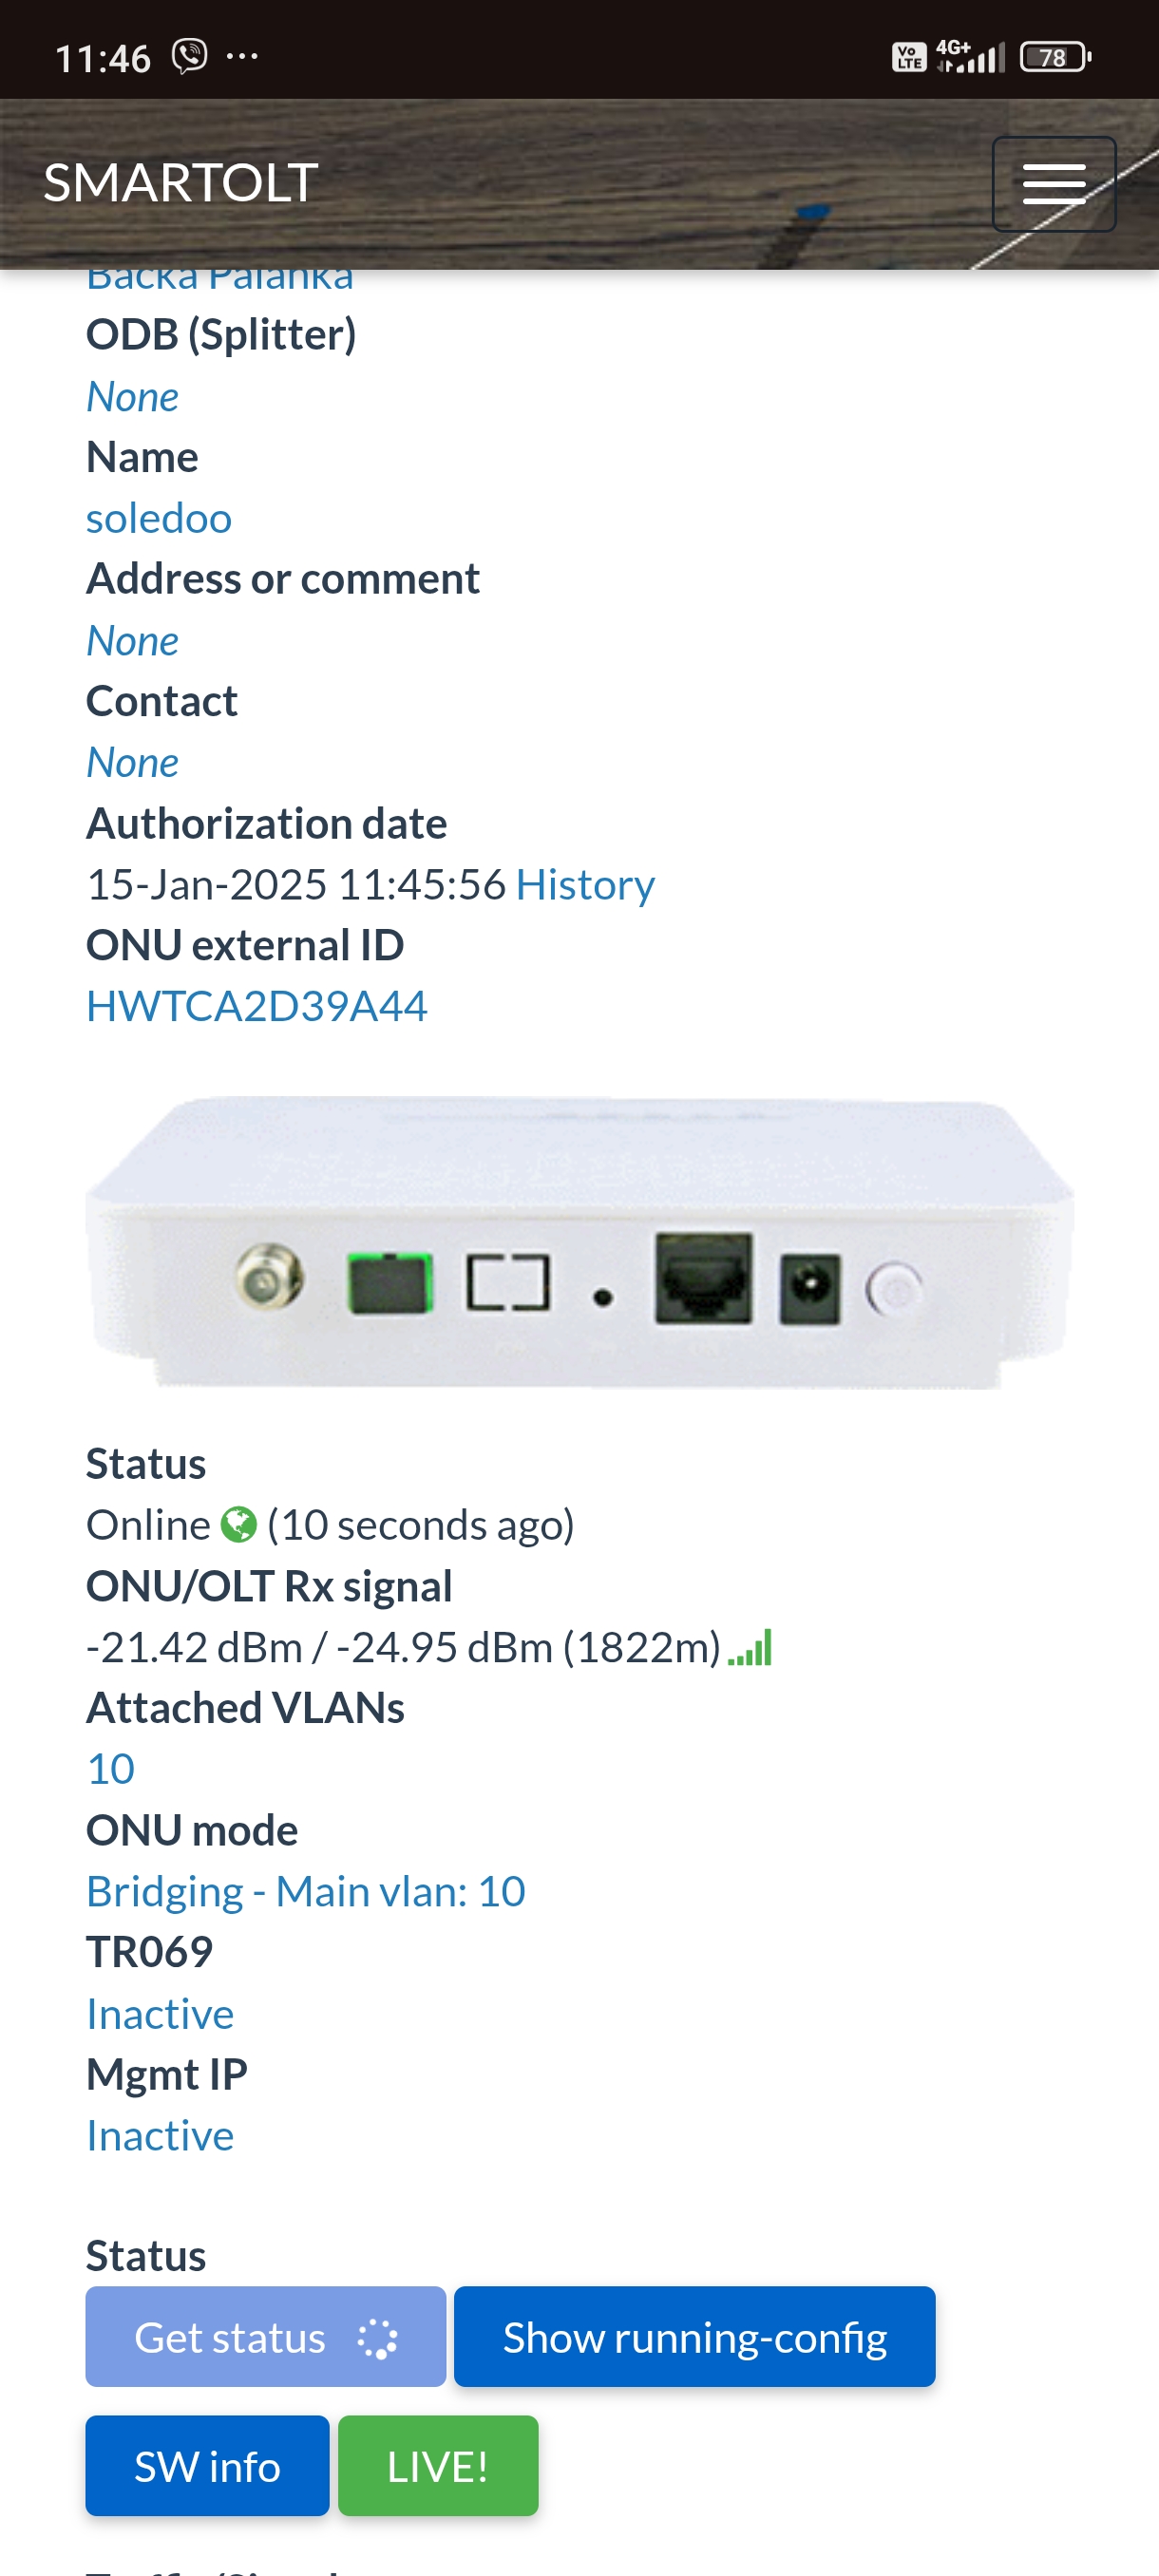
Task: Click the green LIVE! button
Action: (x=438, y=2466)
